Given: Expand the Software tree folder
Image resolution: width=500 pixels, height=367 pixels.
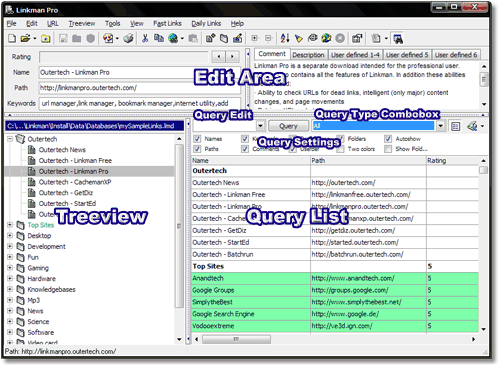Looking at the screenshot, I should pyautogui.click(x=10, y=332).
